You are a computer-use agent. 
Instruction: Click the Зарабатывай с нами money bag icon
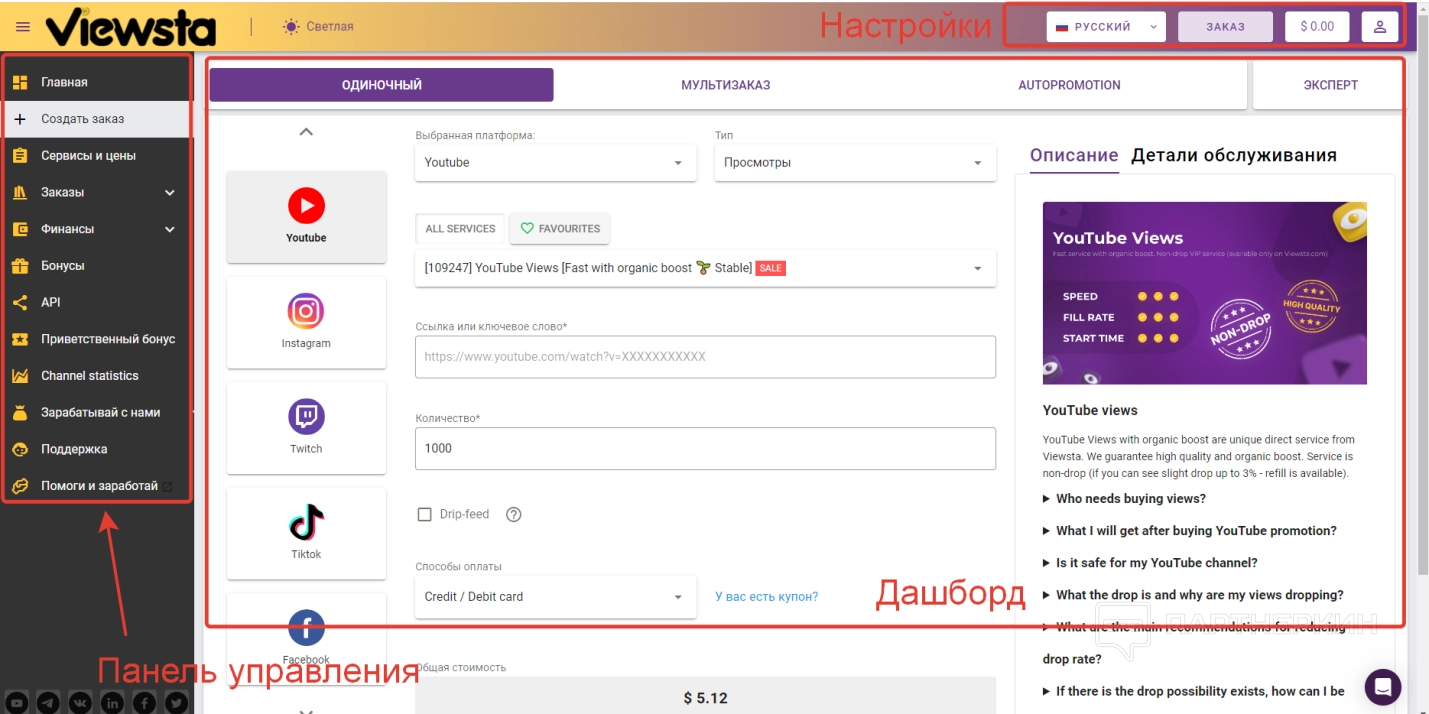click(x=20, y=412)
